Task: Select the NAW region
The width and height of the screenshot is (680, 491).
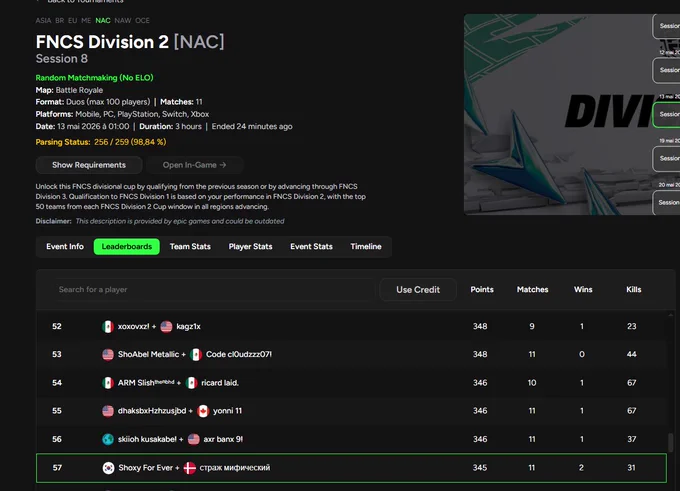Action: [x=123, y=20]
